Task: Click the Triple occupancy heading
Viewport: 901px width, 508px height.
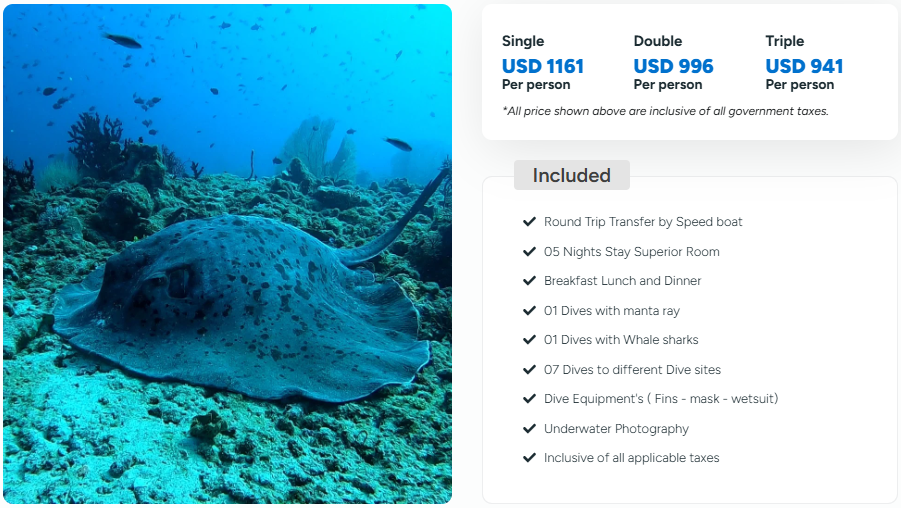Action: pos(784,41)
